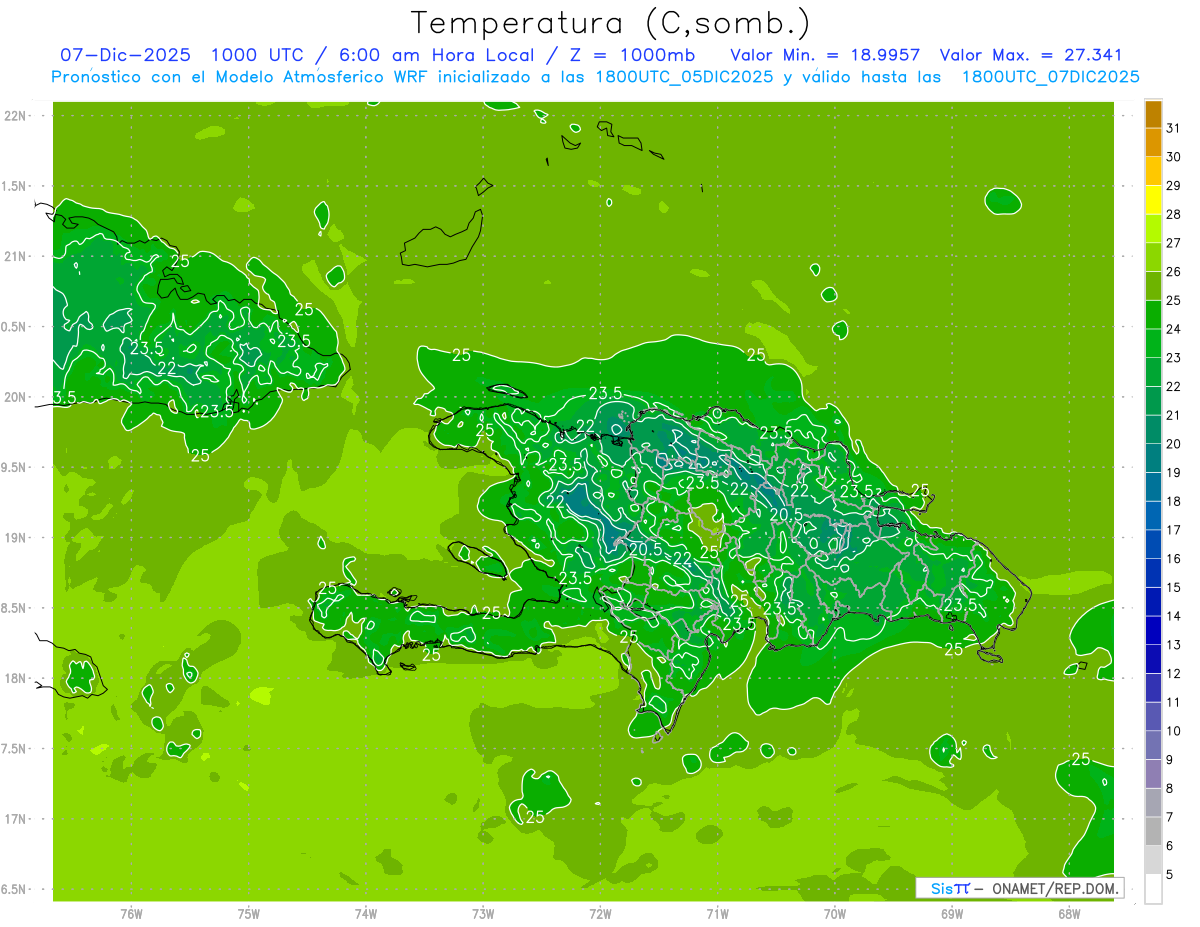The width and height of the screenshot is (1200, 927).
Task: Click the '76W' longitude axis label
Action: 131,913
